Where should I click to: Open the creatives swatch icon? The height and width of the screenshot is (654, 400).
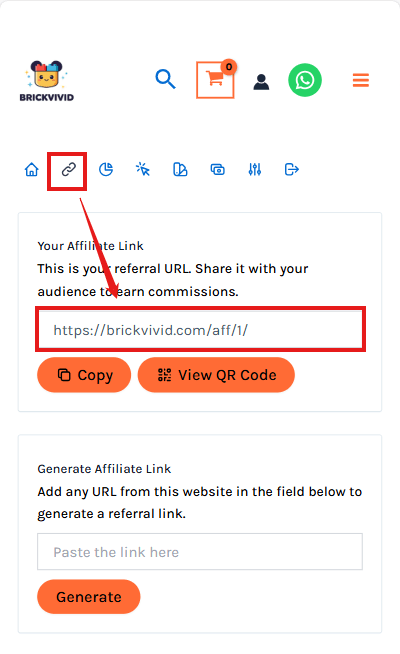coord(180,170)
